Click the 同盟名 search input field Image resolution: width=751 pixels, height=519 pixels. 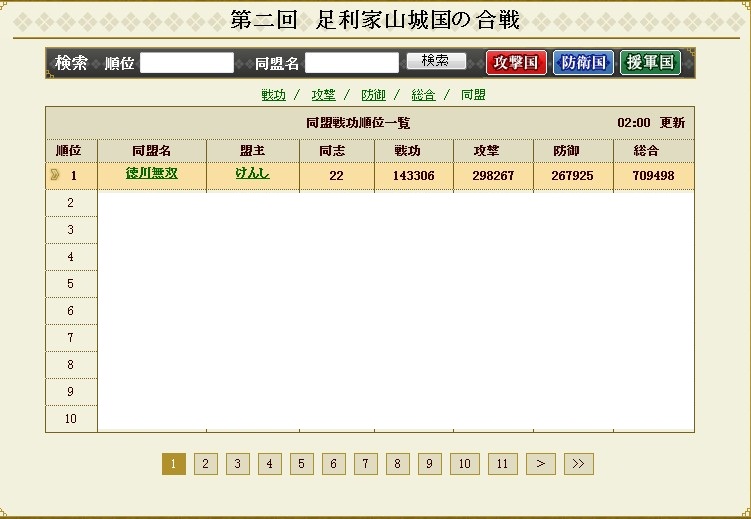click(352, 63)
